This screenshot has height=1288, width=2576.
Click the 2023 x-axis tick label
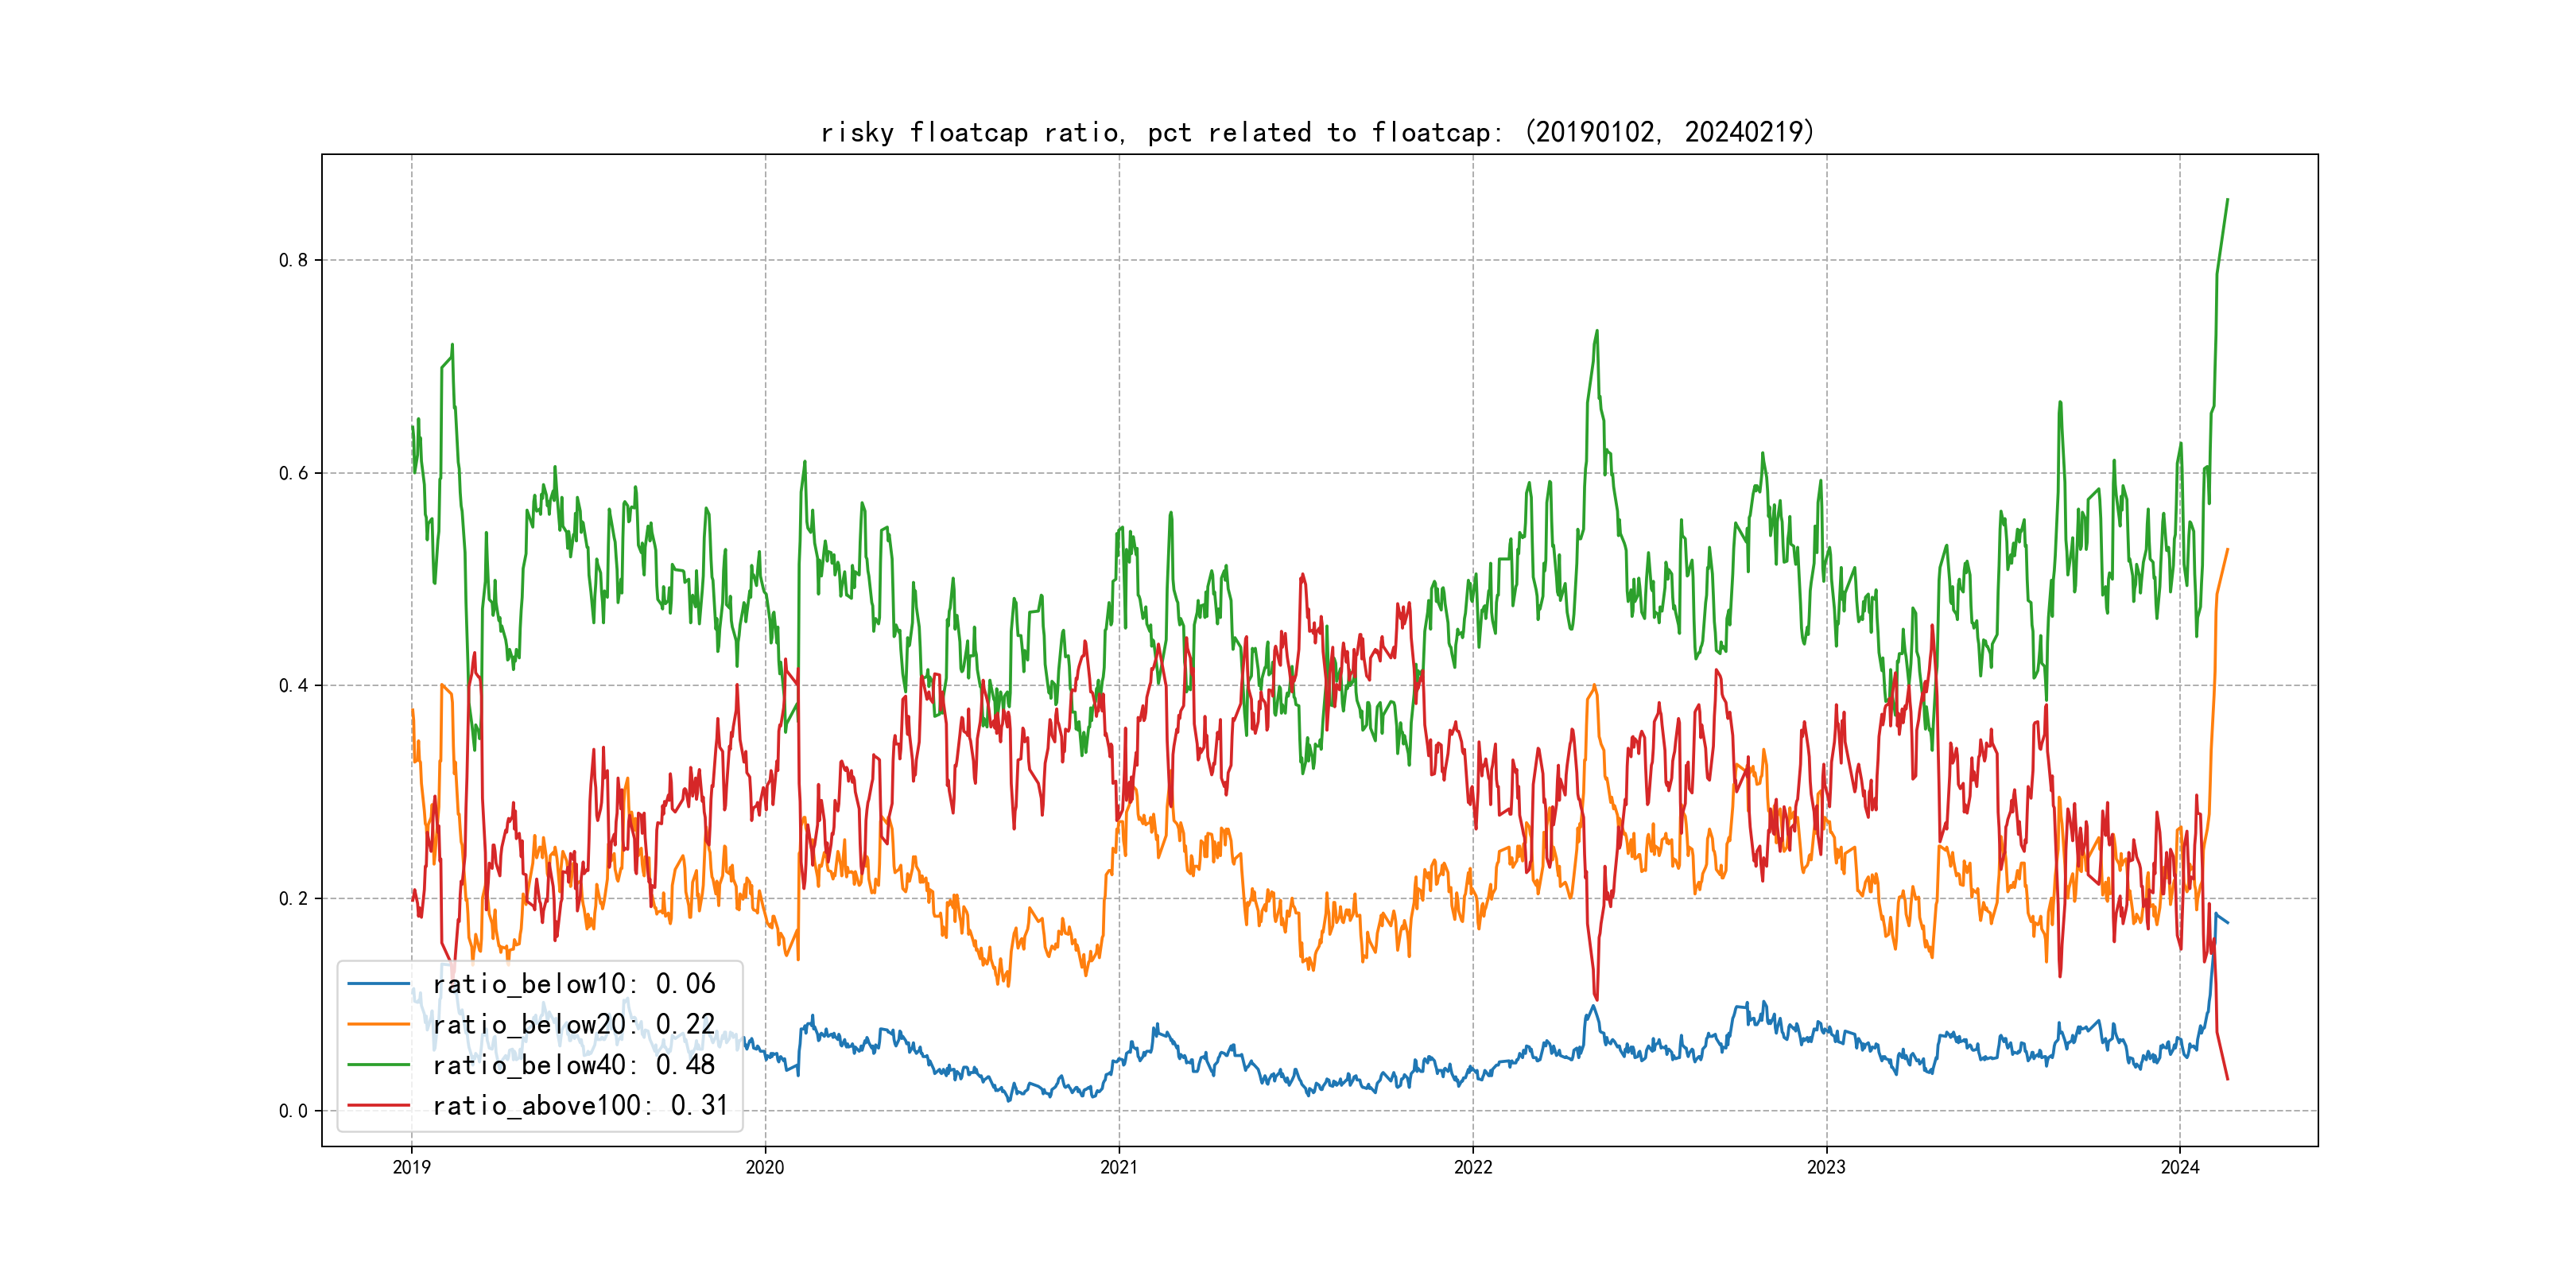coord(1826,1167)
